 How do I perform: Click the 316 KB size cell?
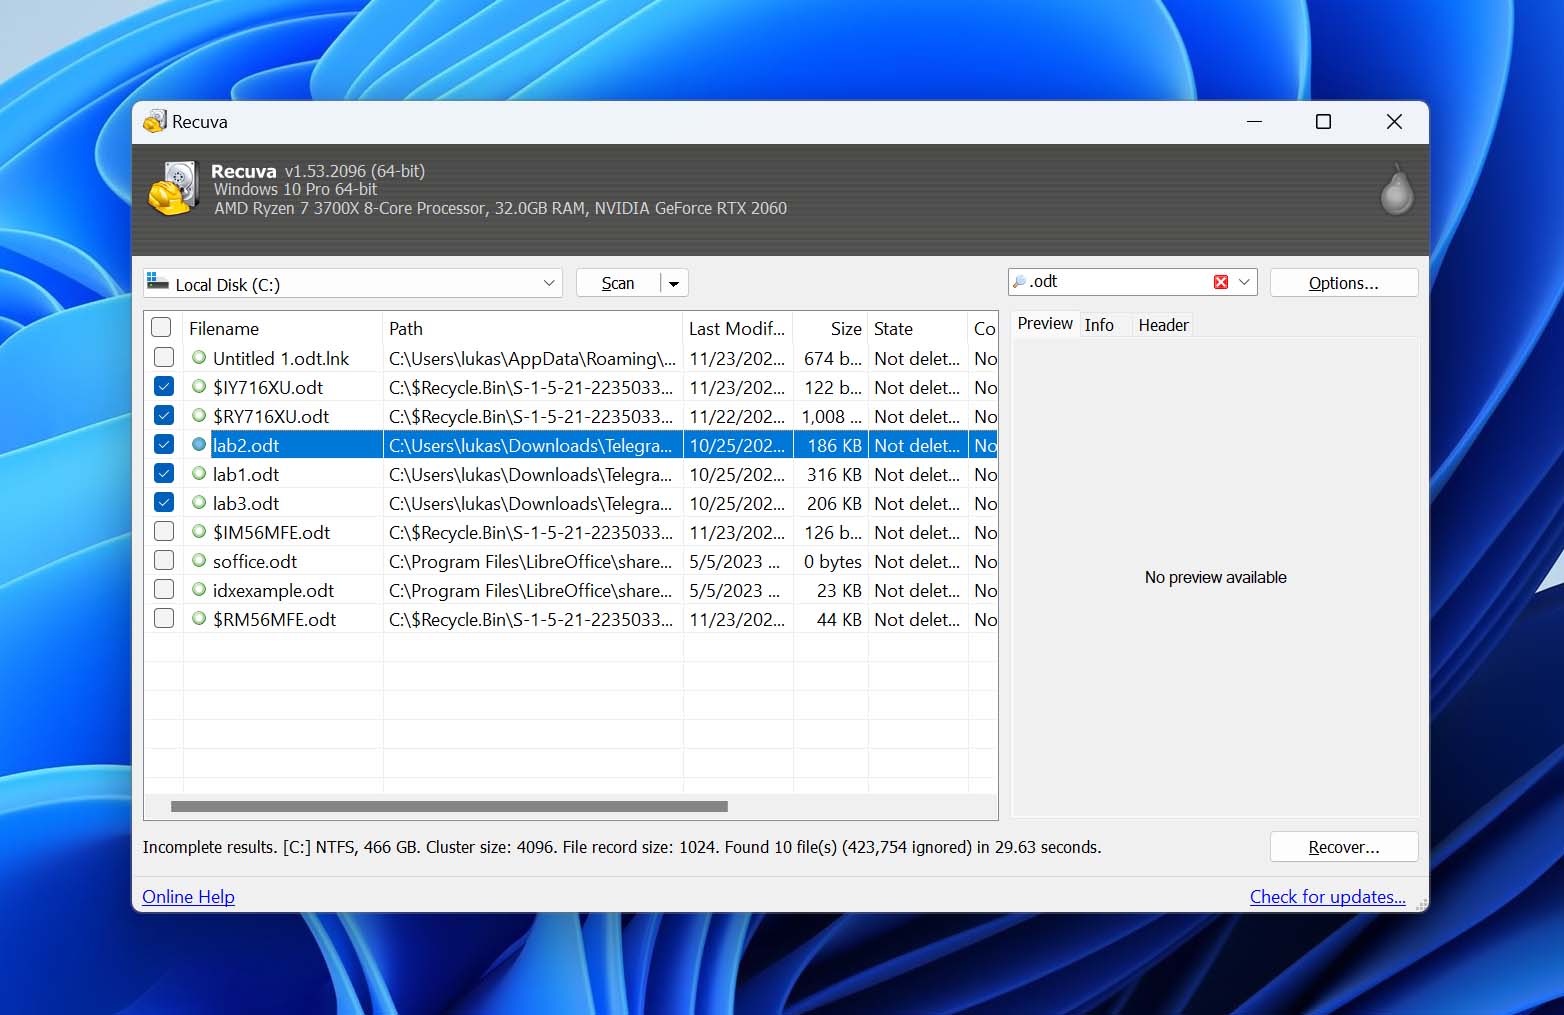tap(834, 474)
